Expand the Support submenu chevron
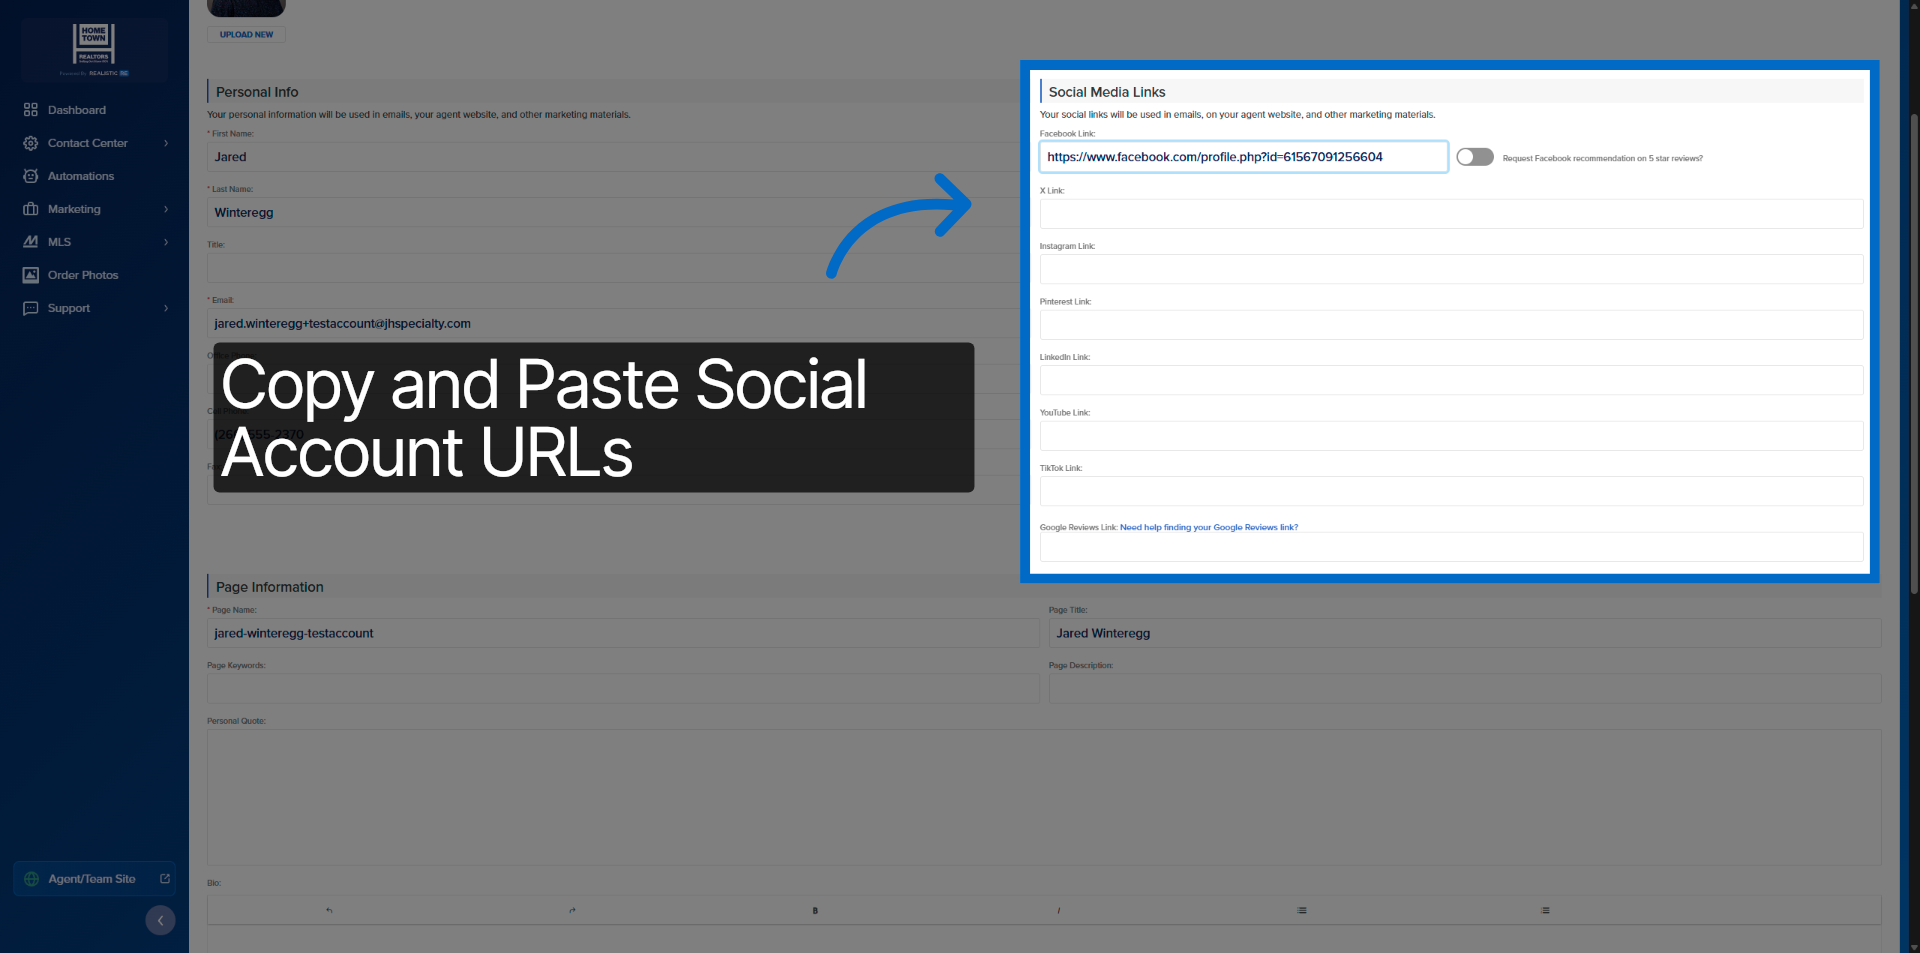1920x953 pixels. coord(166,308)
